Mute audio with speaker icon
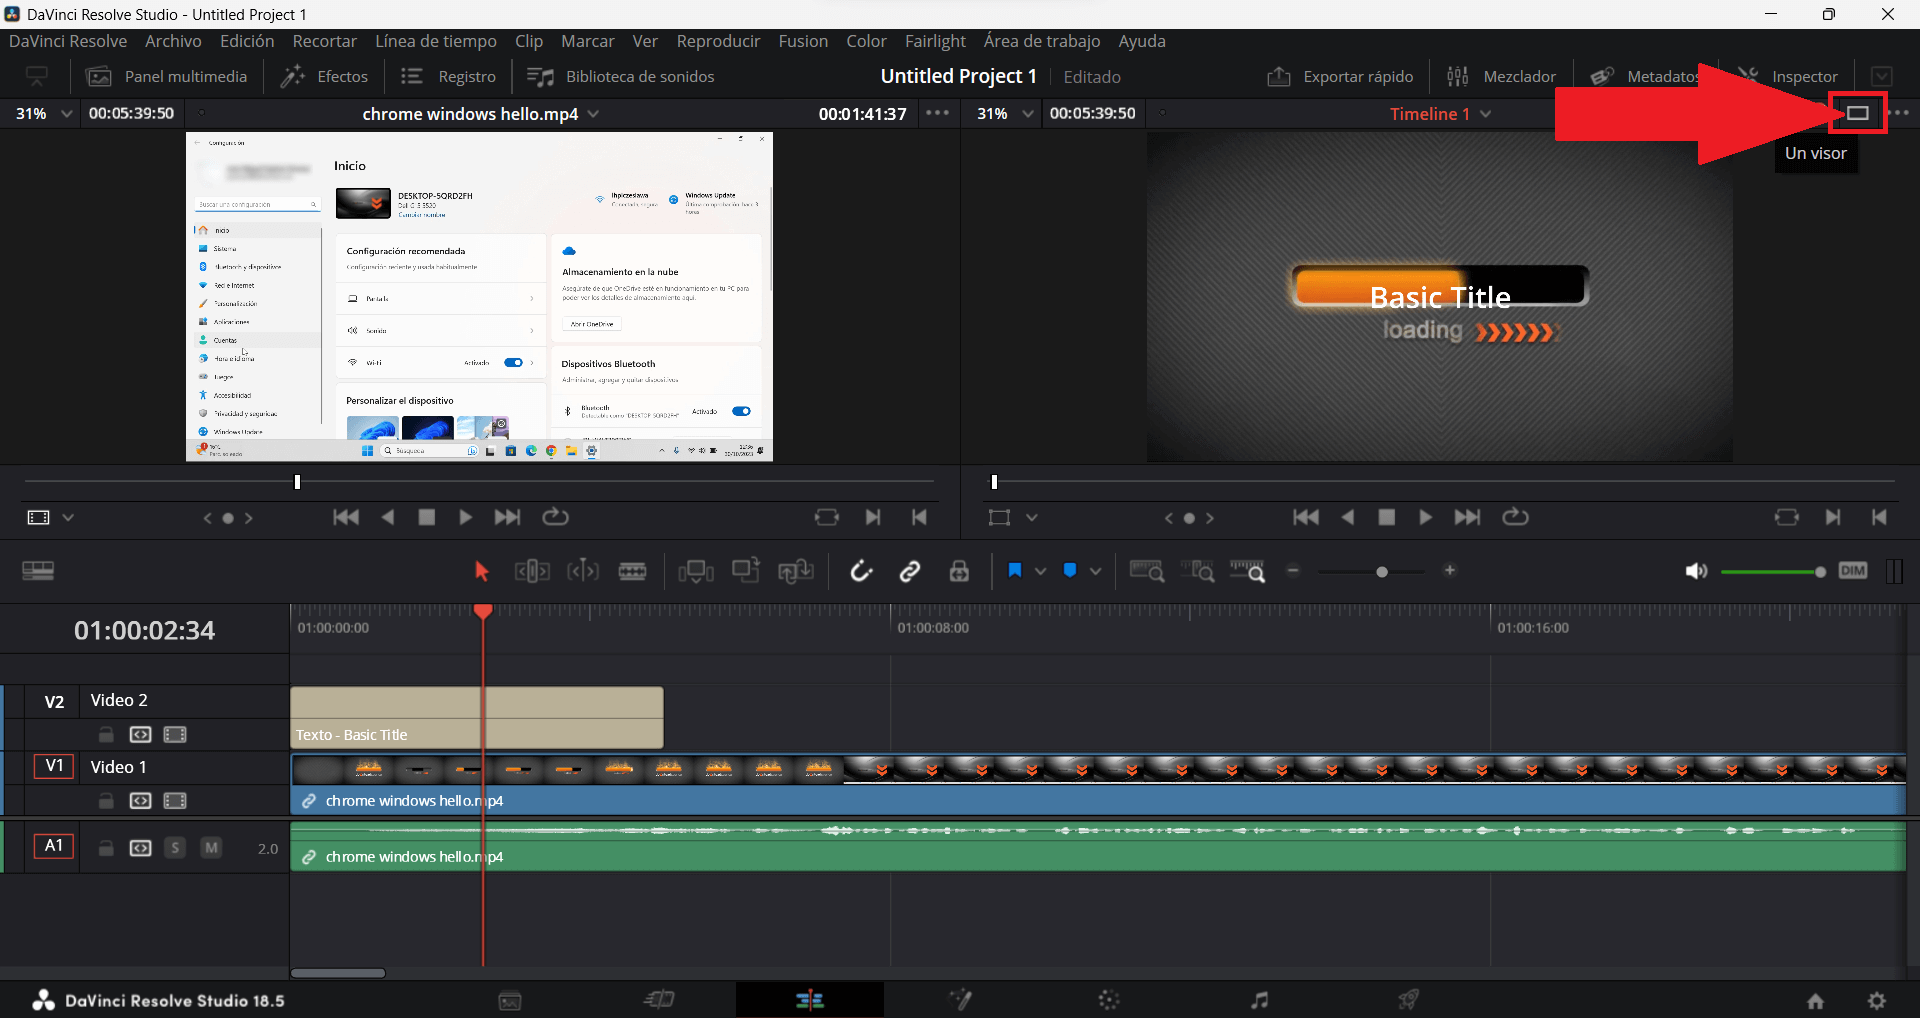The width and height of the screenshot is (1920, 1018). pyautogui.click(x=1696, y=571)
